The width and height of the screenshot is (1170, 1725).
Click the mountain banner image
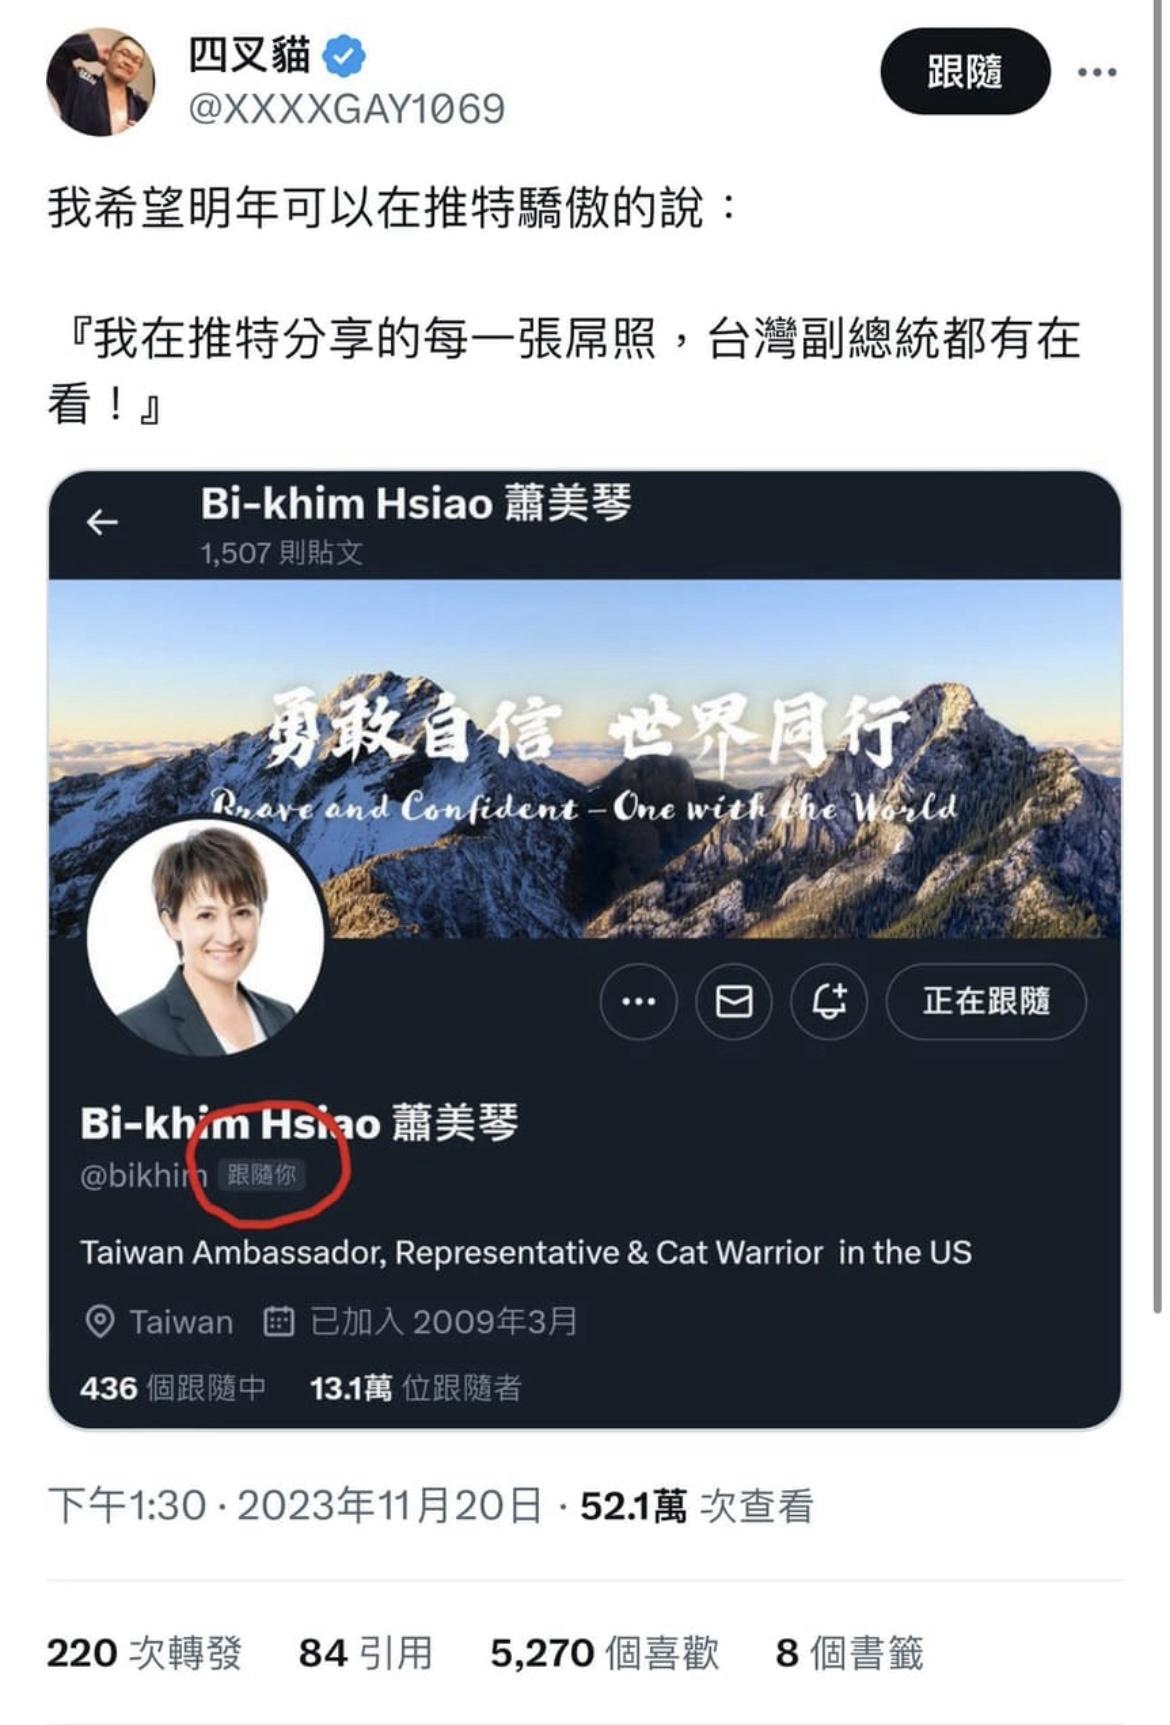click(585, 758)
